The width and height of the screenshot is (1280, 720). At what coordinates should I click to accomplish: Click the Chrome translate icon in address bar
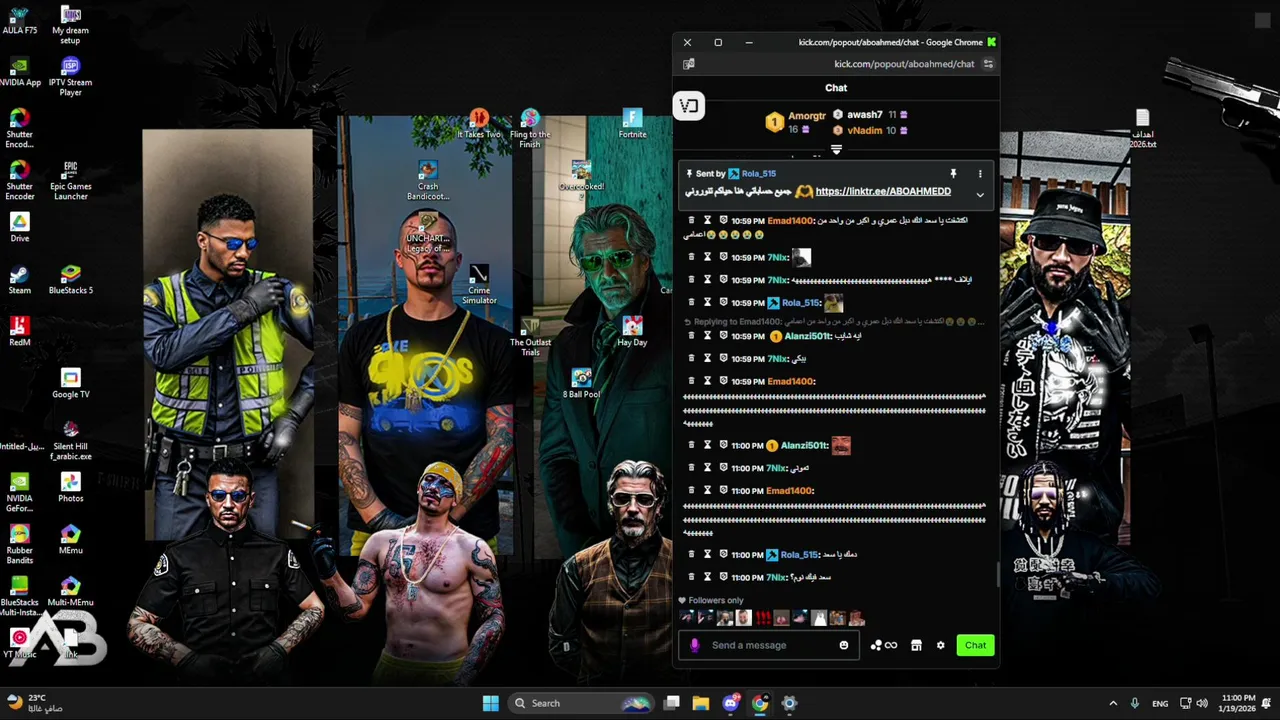pos(689,64)
